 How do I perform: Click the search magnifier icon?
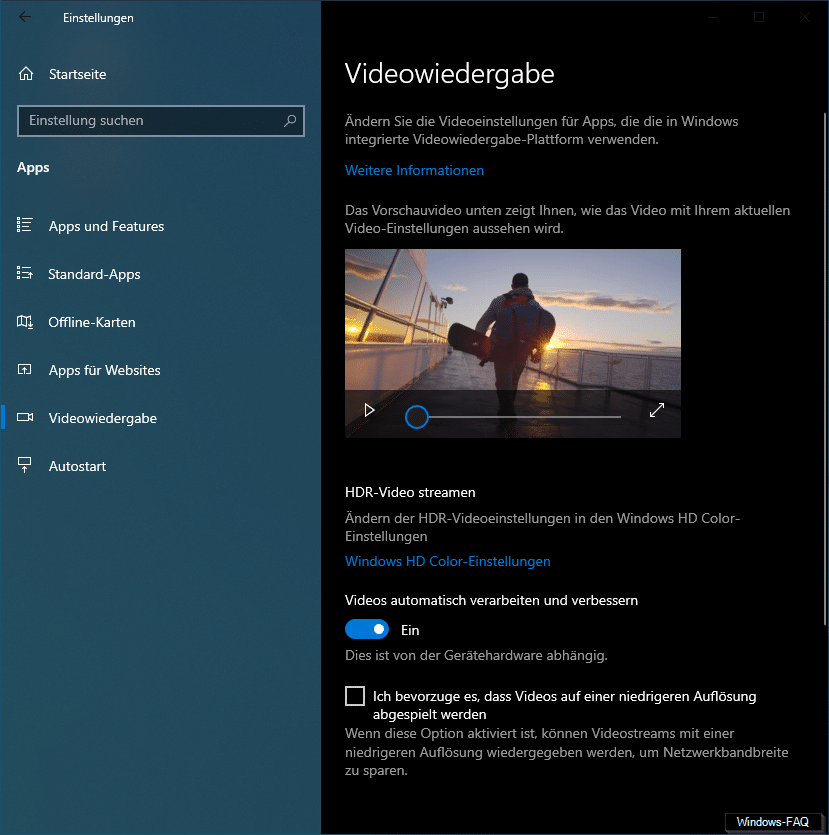(290, 121)
